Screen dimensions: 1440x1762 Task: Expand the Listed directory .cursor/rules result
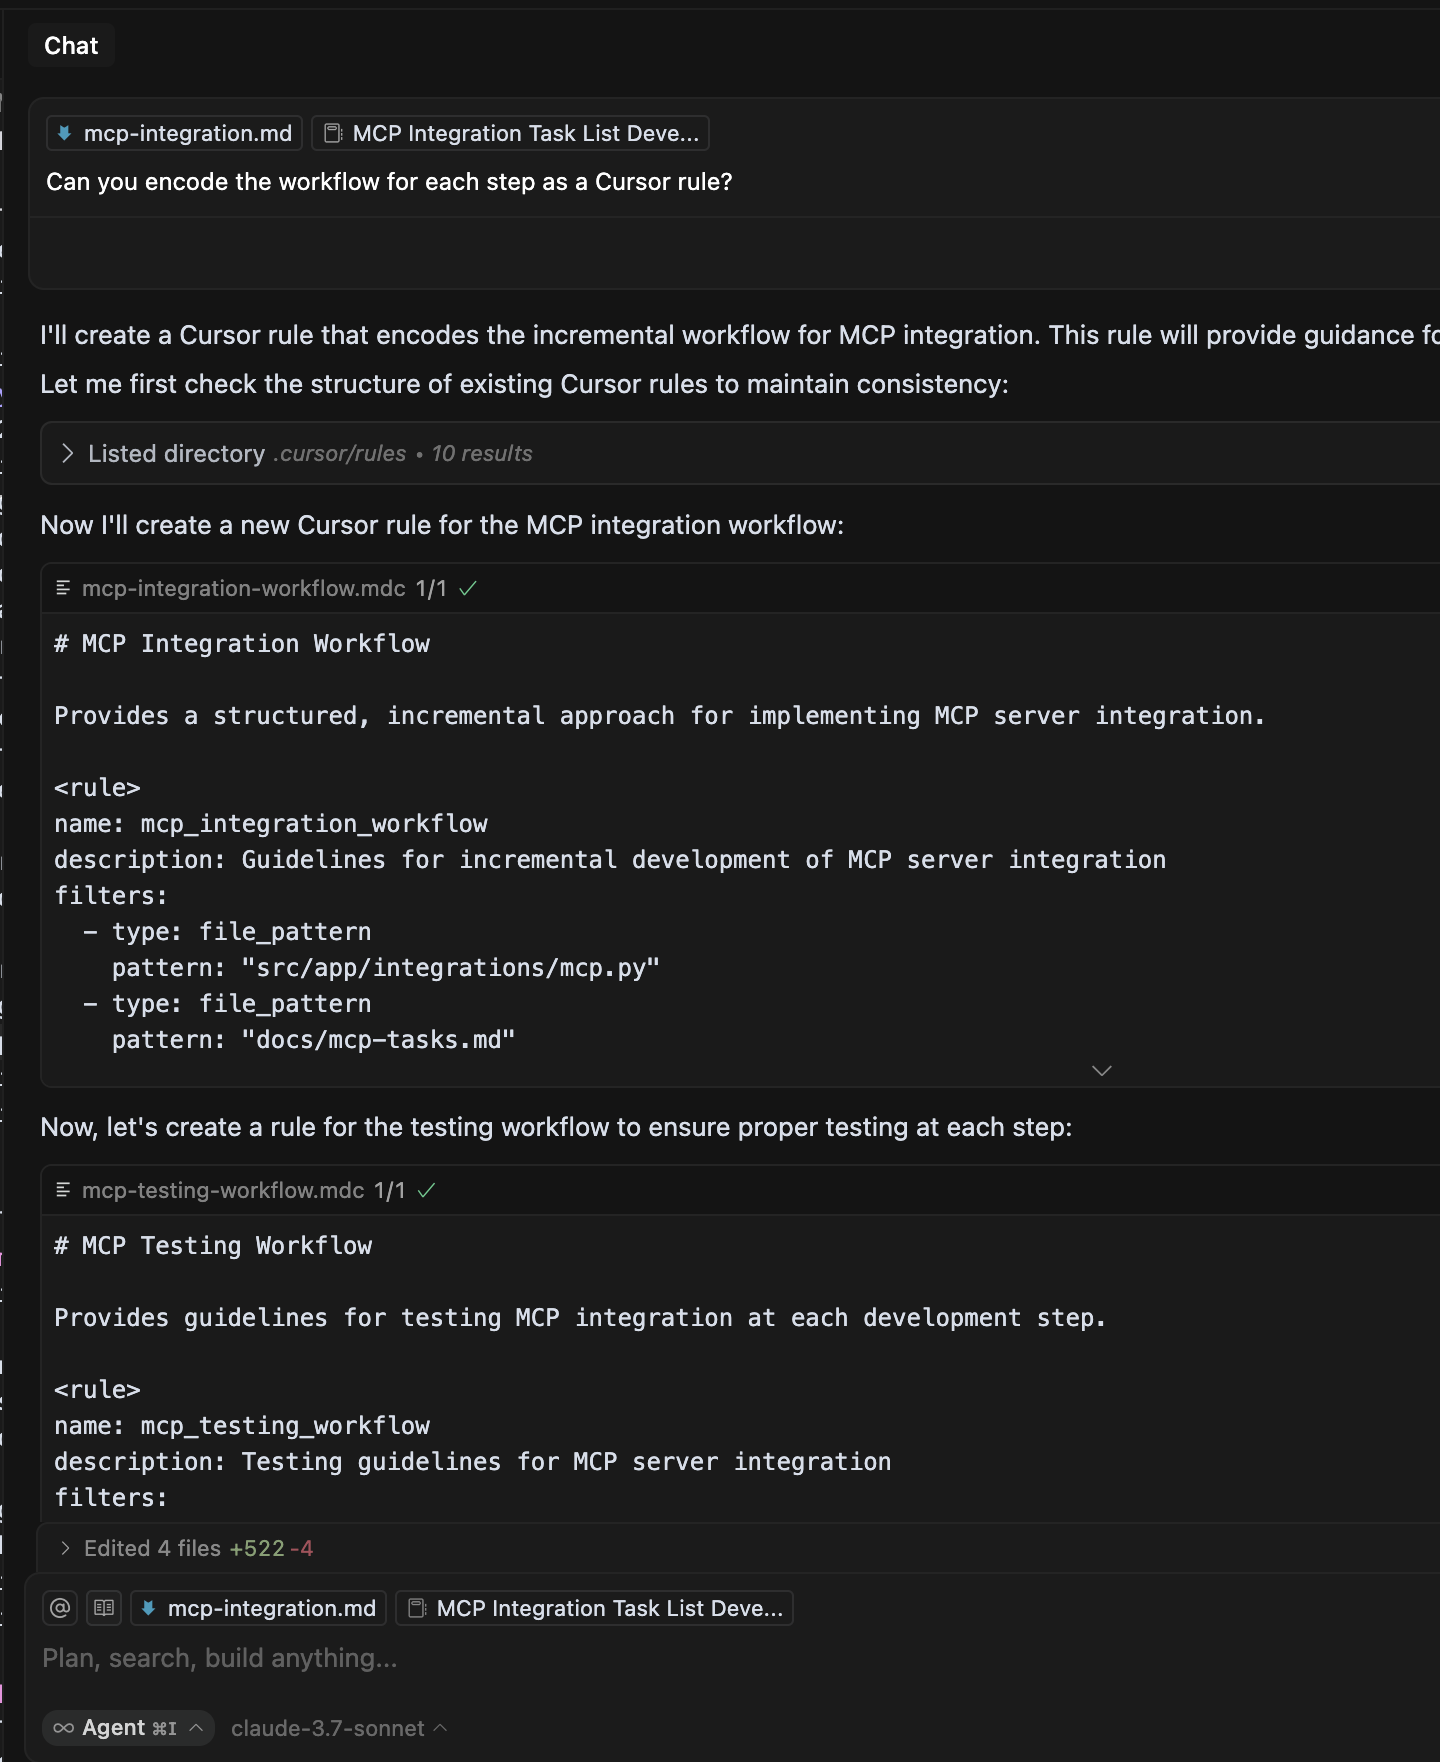pos(67,453)
